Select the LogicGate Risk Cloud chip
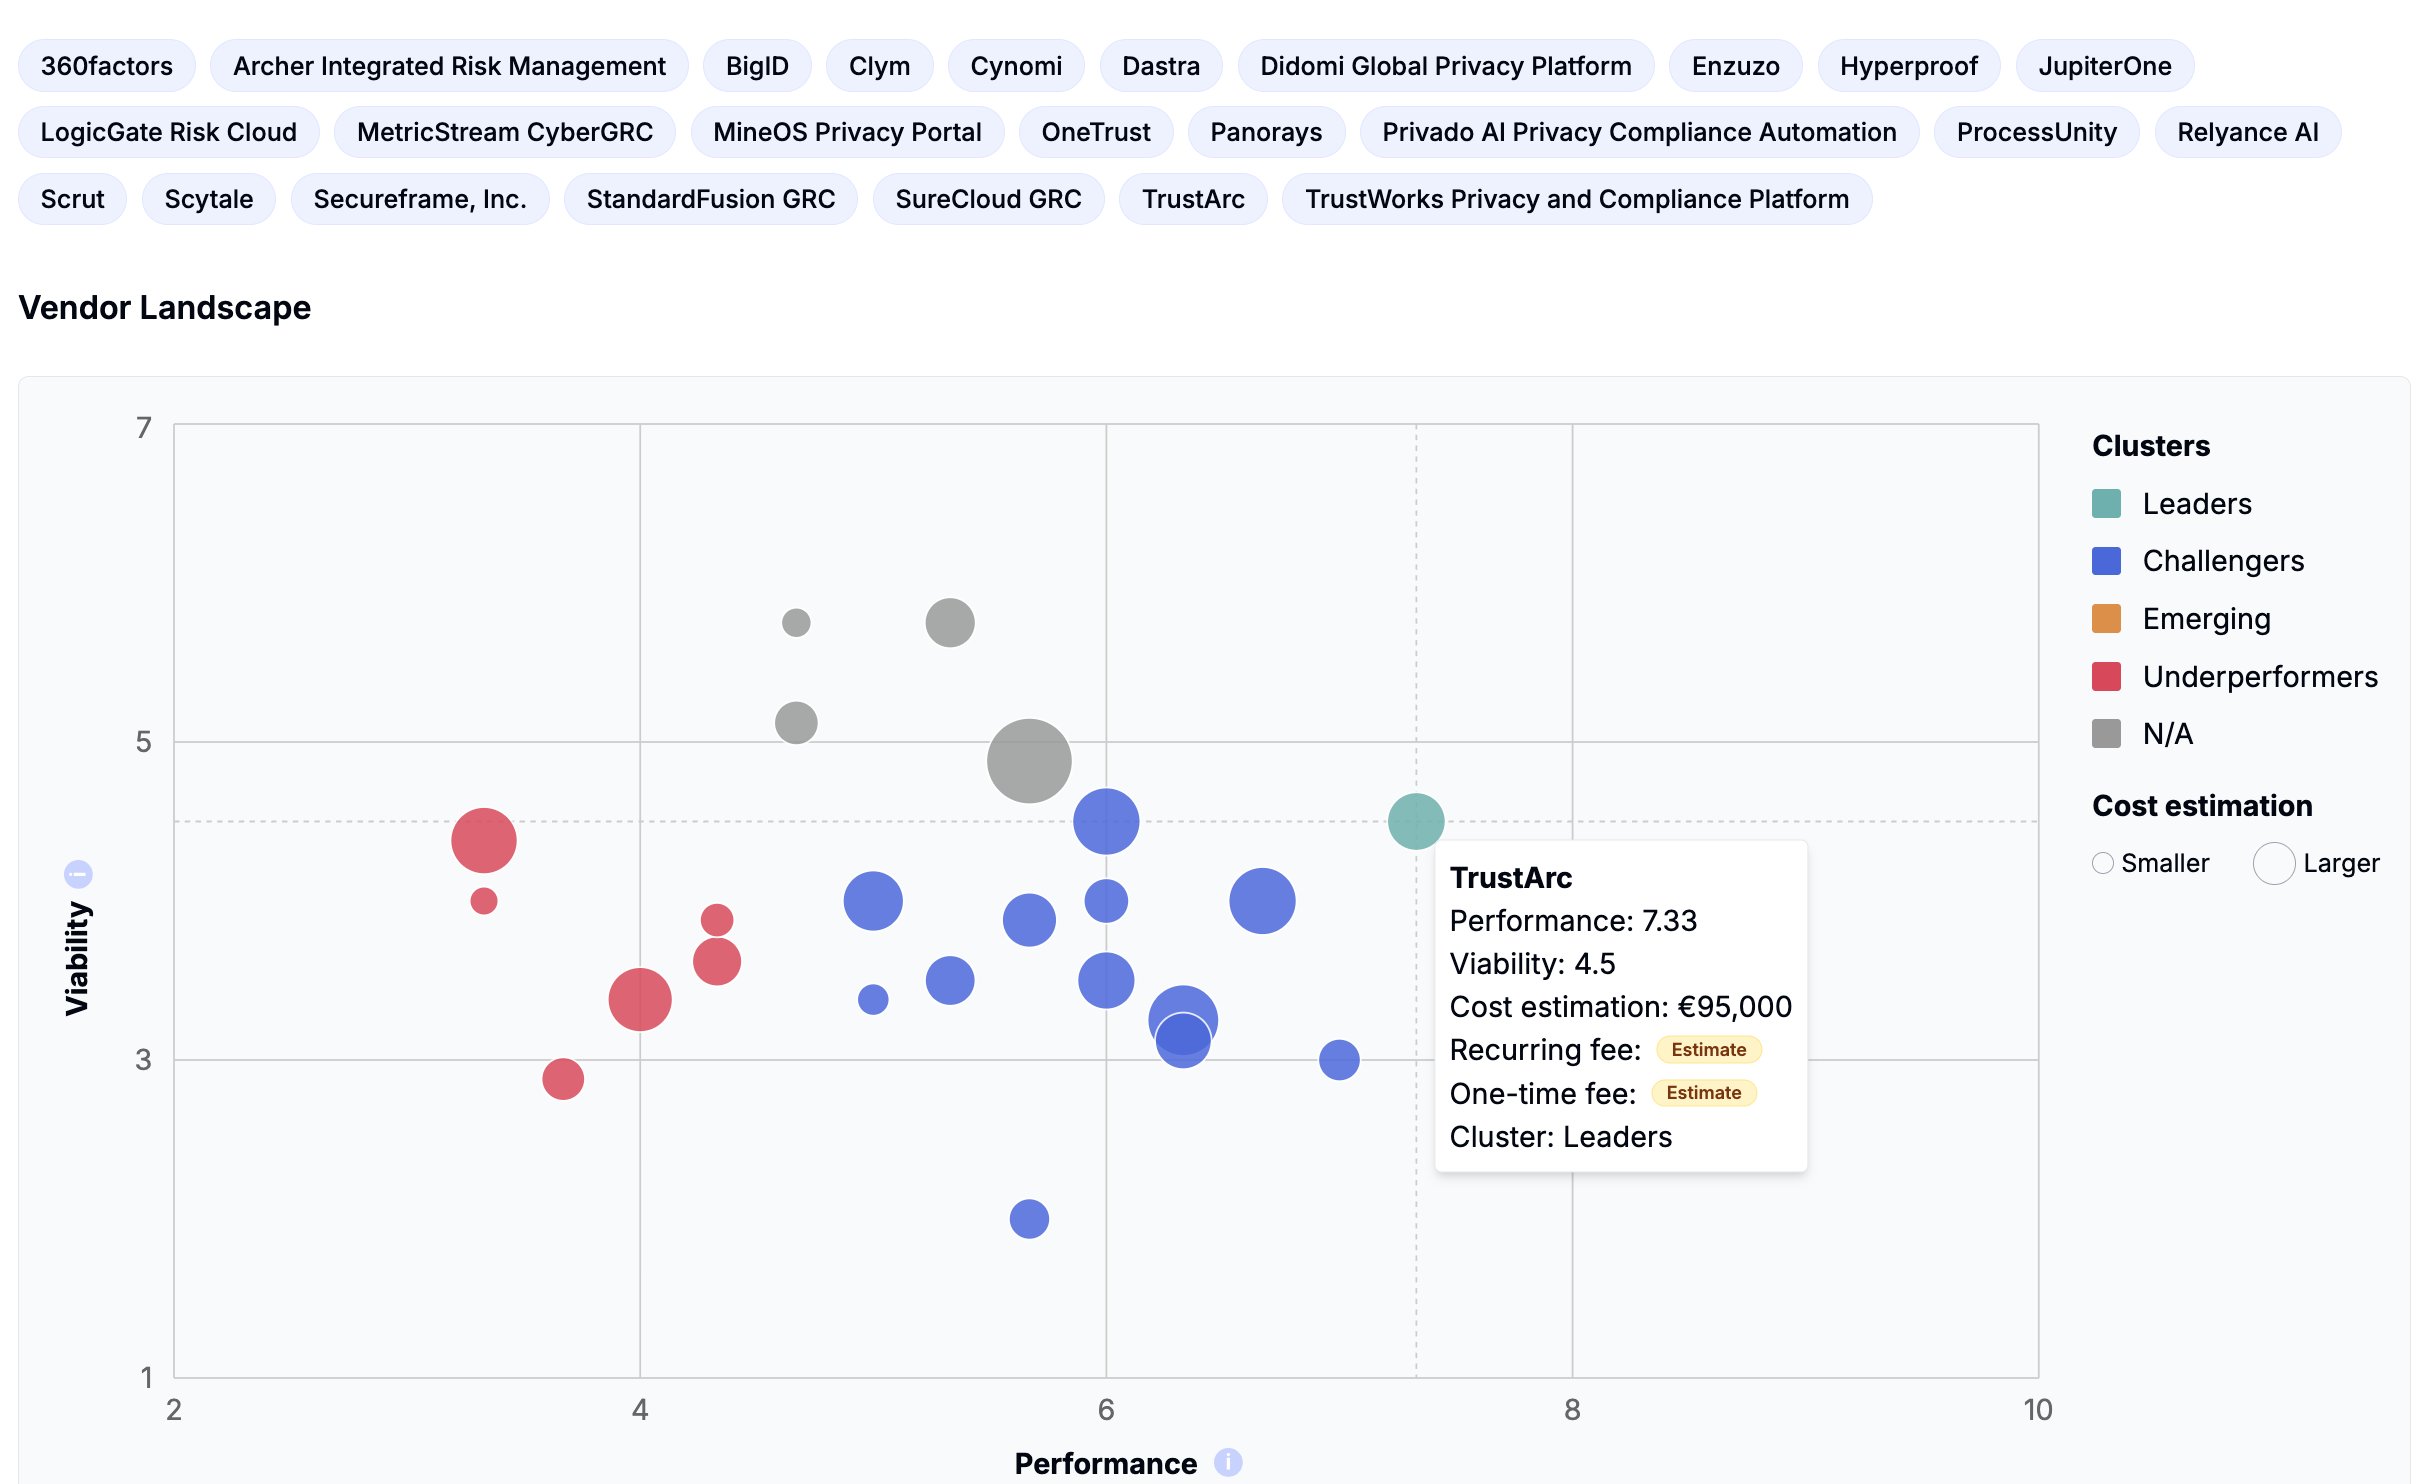The image size is (2428, 1484). [169, 132]
